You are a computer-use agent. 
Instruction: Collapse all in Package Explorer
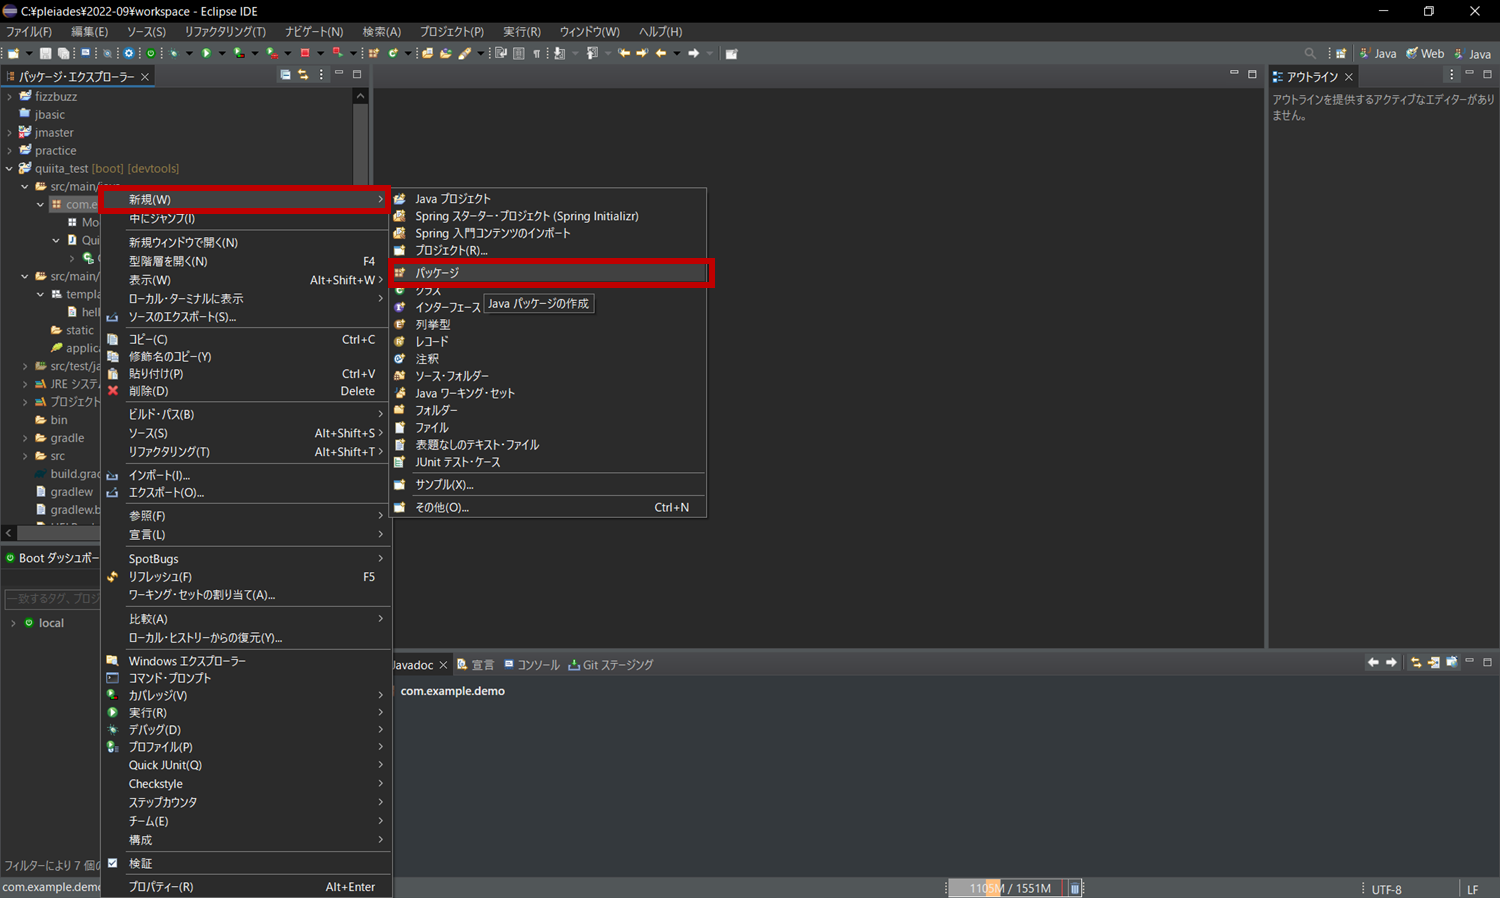click(x=285, y=75)
